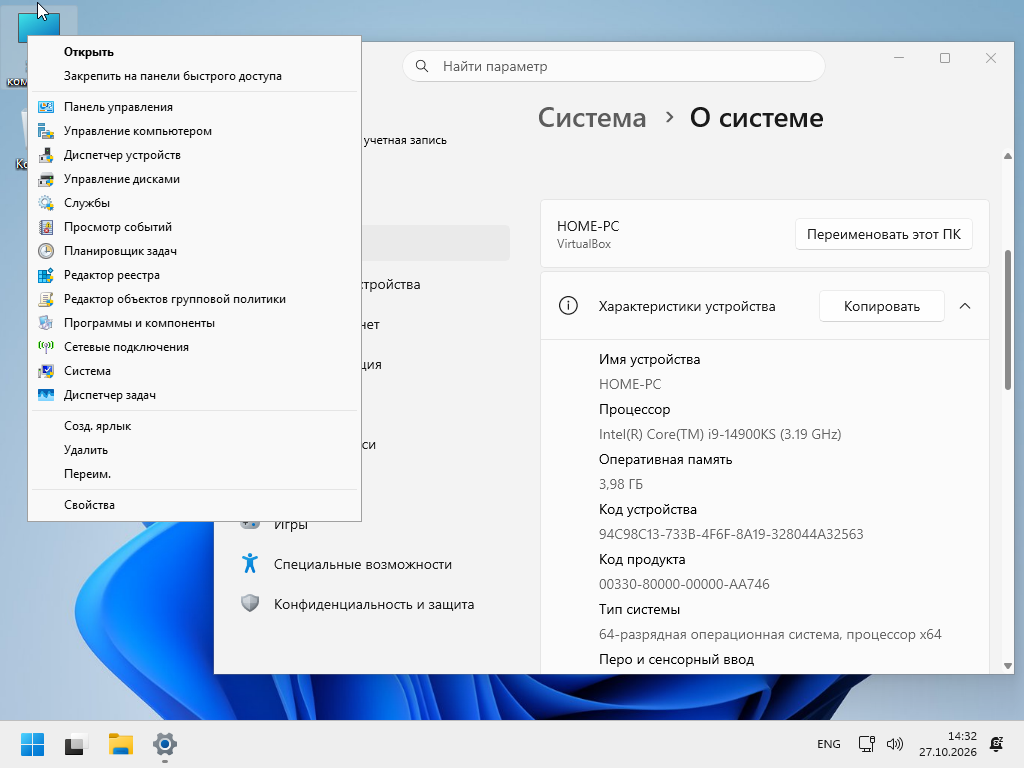Click the Сетевые подключения antenna icon
This screenshot has height=768, width=1024.
click(x=46, y=347)
